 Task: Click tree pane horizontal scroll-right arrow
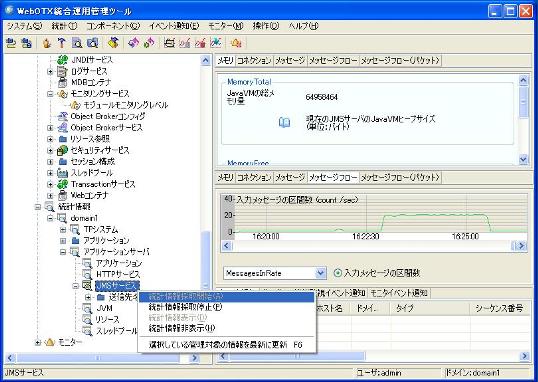pyautogui.click(x=194, y=358)
